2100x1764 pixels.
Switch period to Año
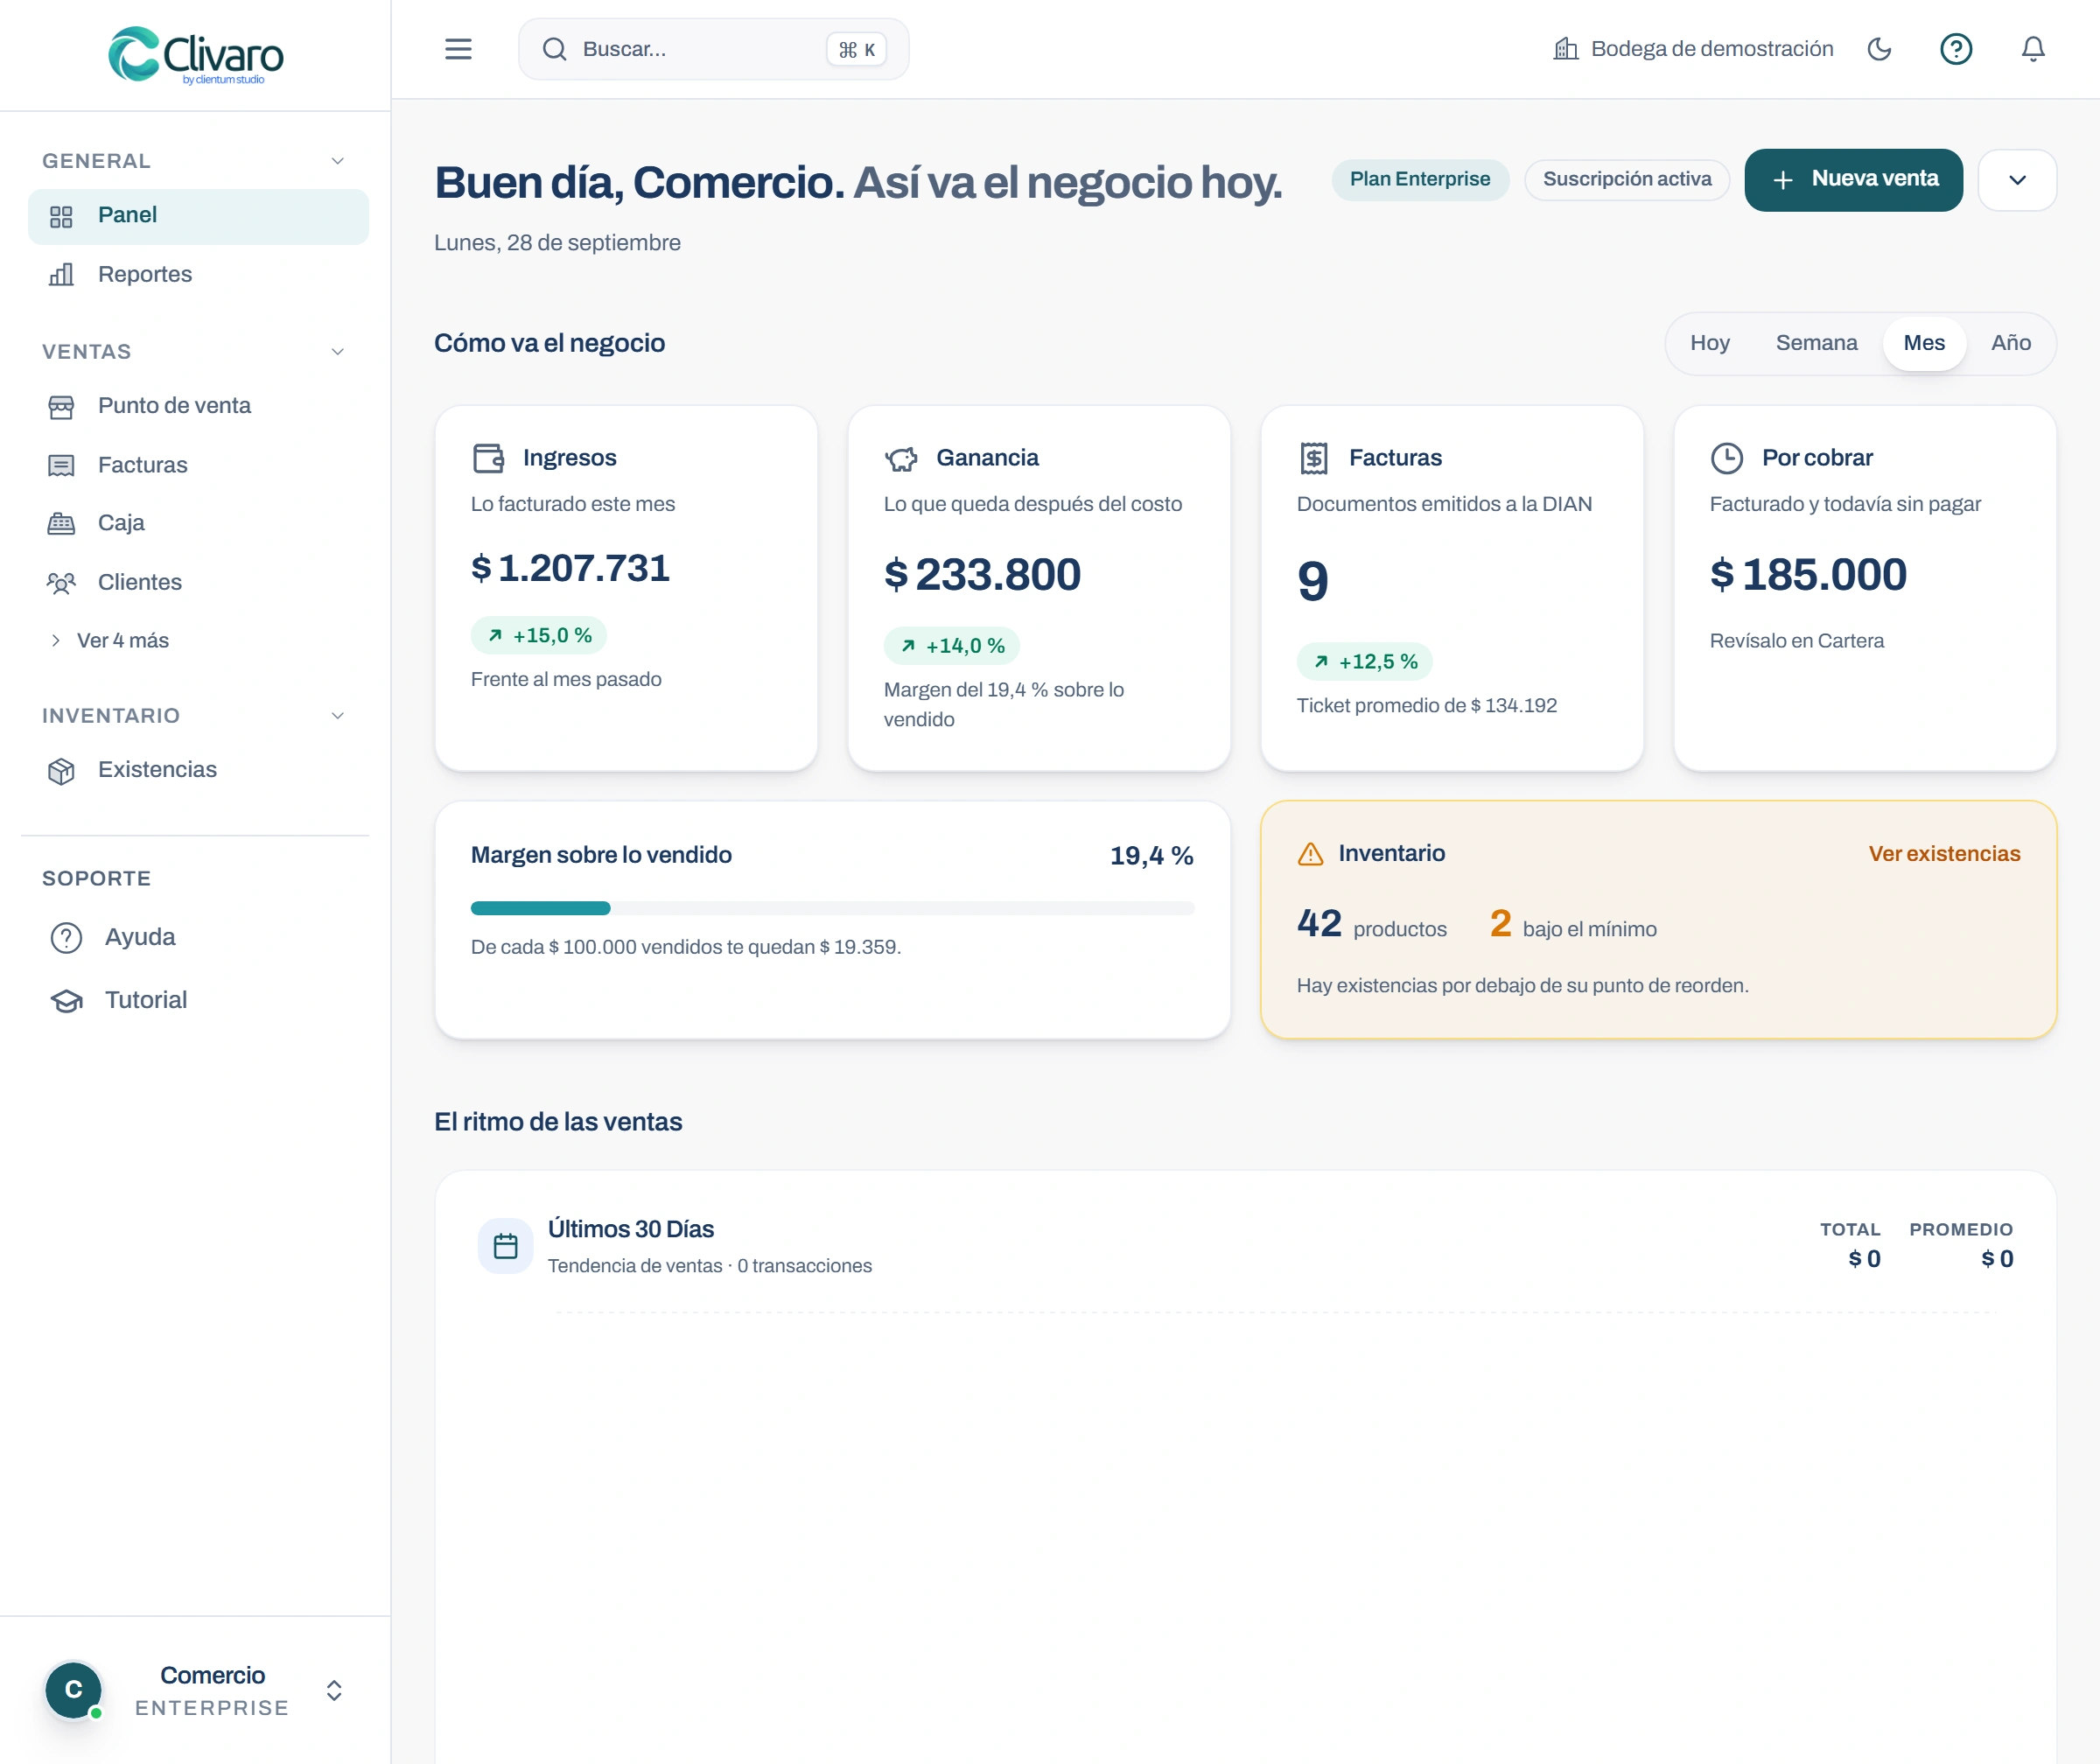click(x=2010, y=343)
